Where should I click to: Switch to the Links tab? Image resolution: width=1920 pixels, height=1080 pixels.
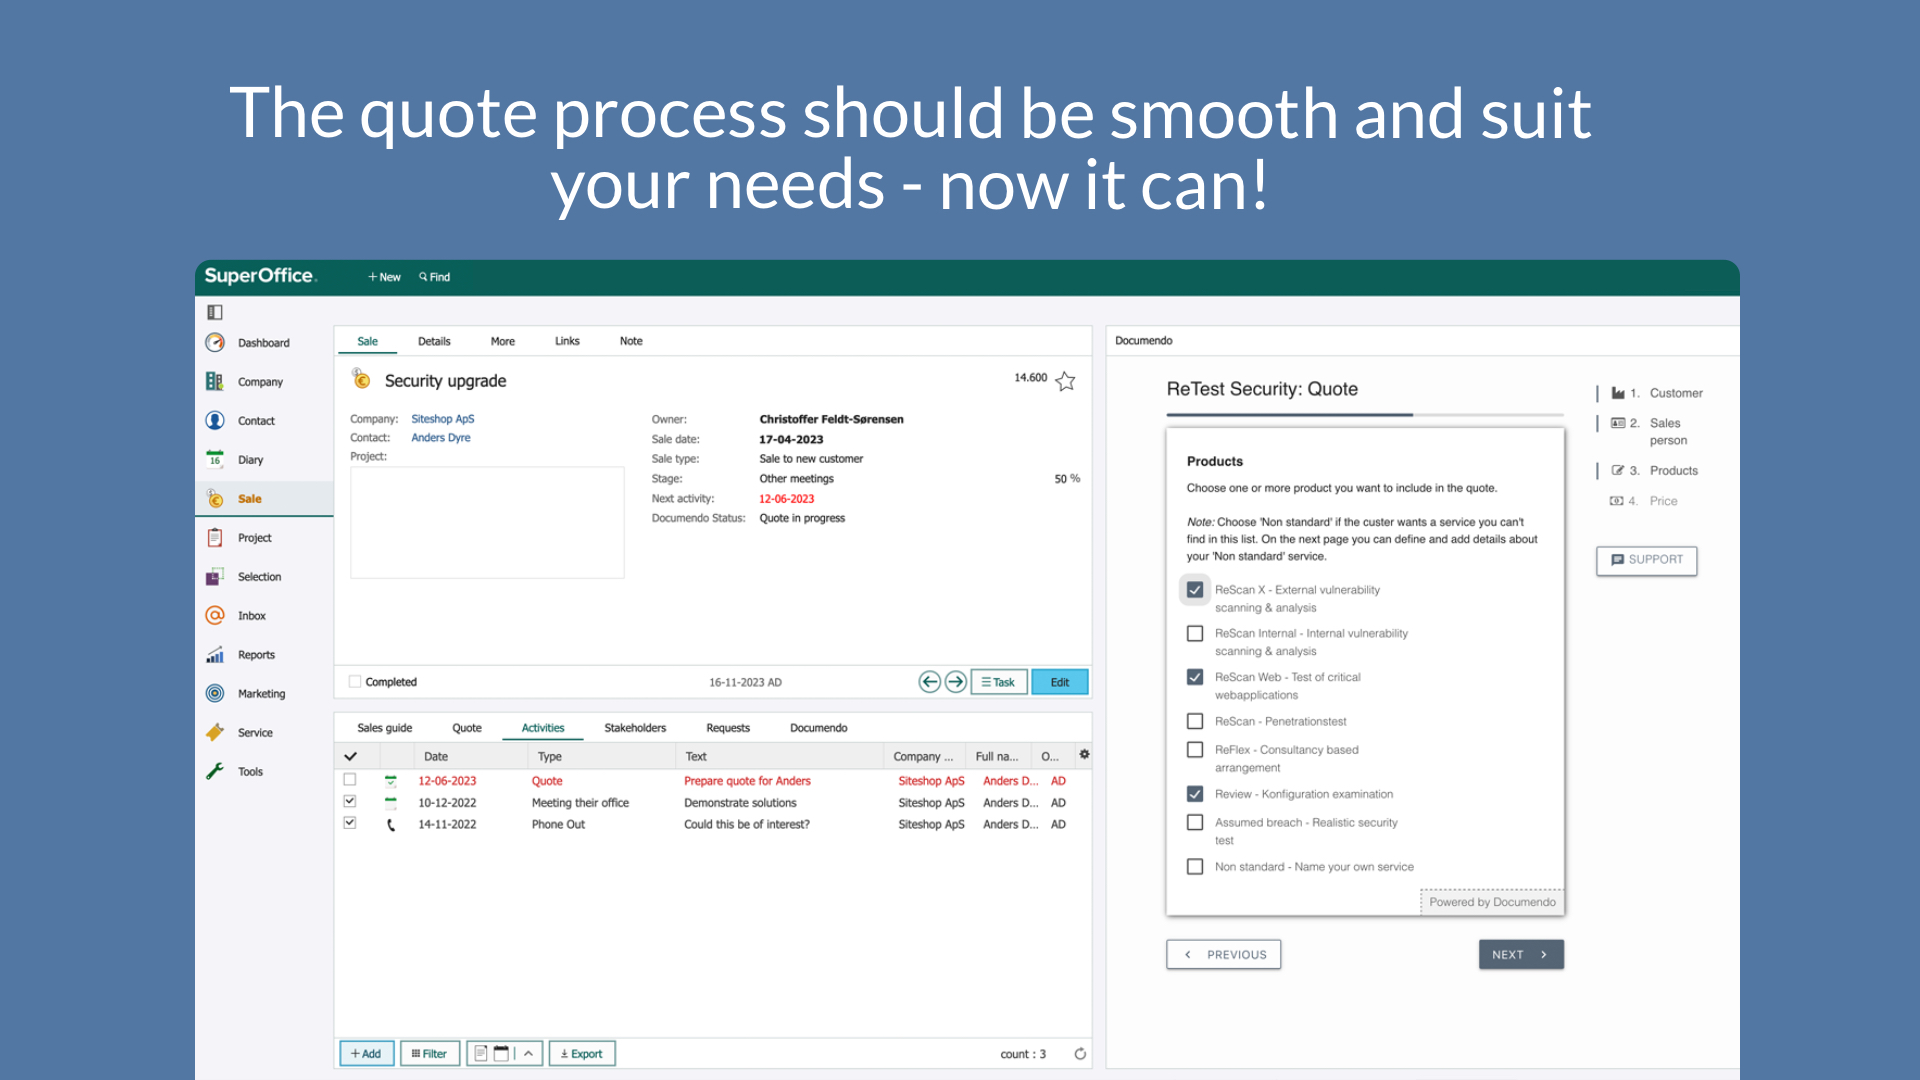[x=567, y=341]
